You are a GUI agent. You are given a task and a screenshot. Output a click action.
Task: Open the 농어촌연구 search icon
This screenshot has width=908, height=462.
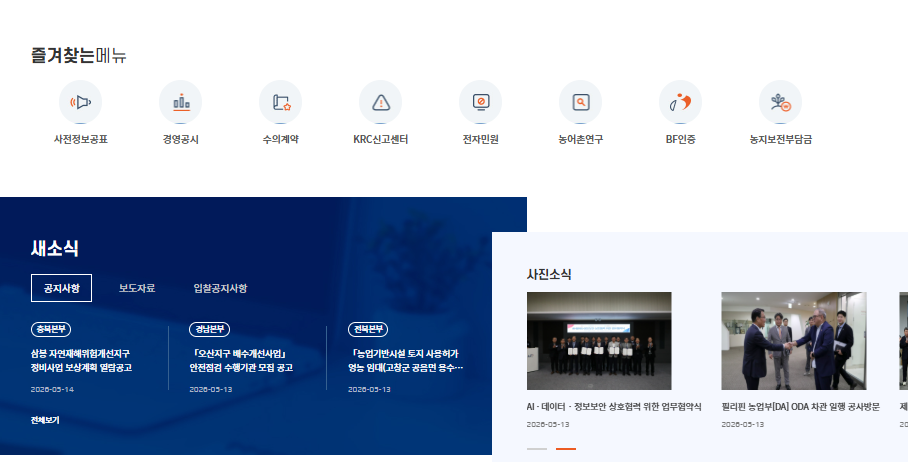(x=581, y=102)
